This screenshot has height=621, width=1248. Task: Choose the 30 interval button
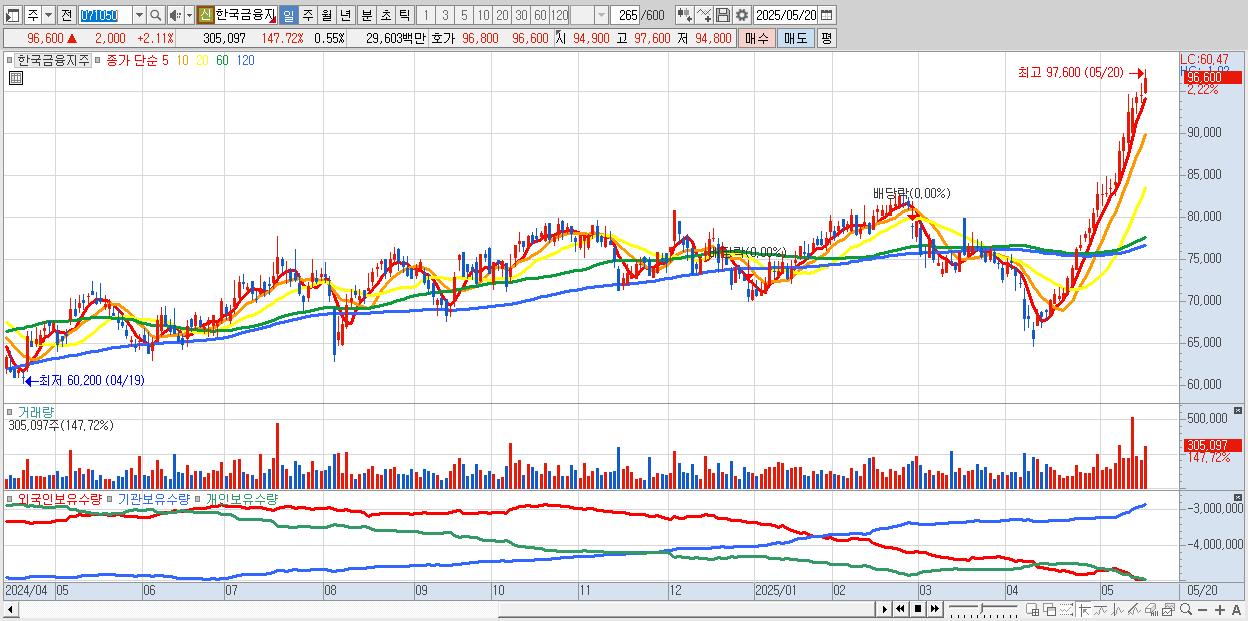pos(521,15)
